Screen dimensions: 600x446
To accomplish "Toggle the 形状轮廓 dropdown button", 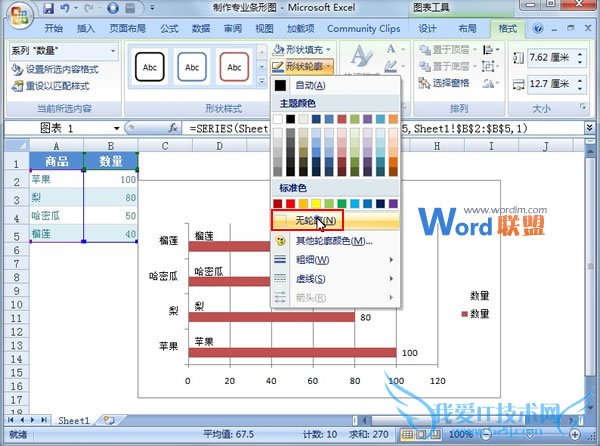I will 302,67.
